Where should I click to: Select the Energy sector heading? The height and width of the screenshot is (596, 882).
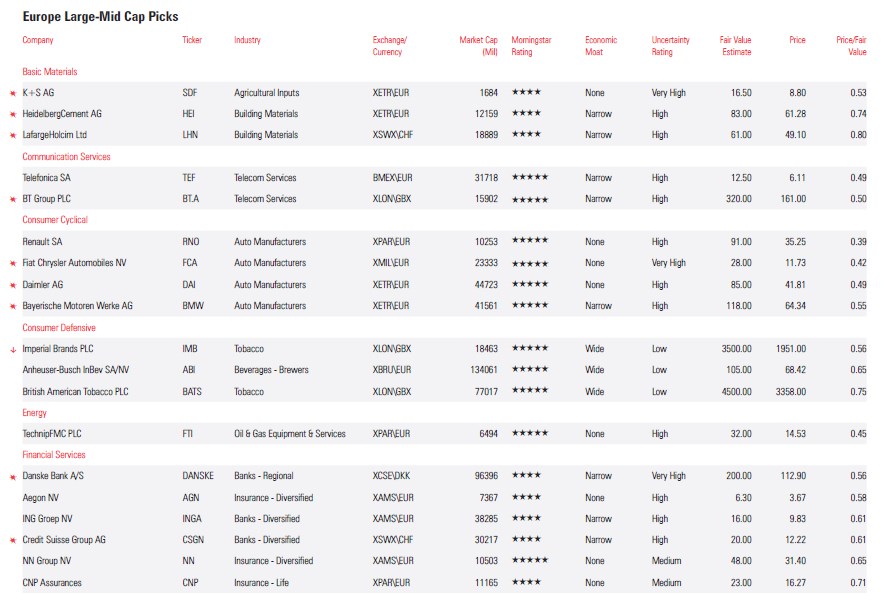coord(34,412)
